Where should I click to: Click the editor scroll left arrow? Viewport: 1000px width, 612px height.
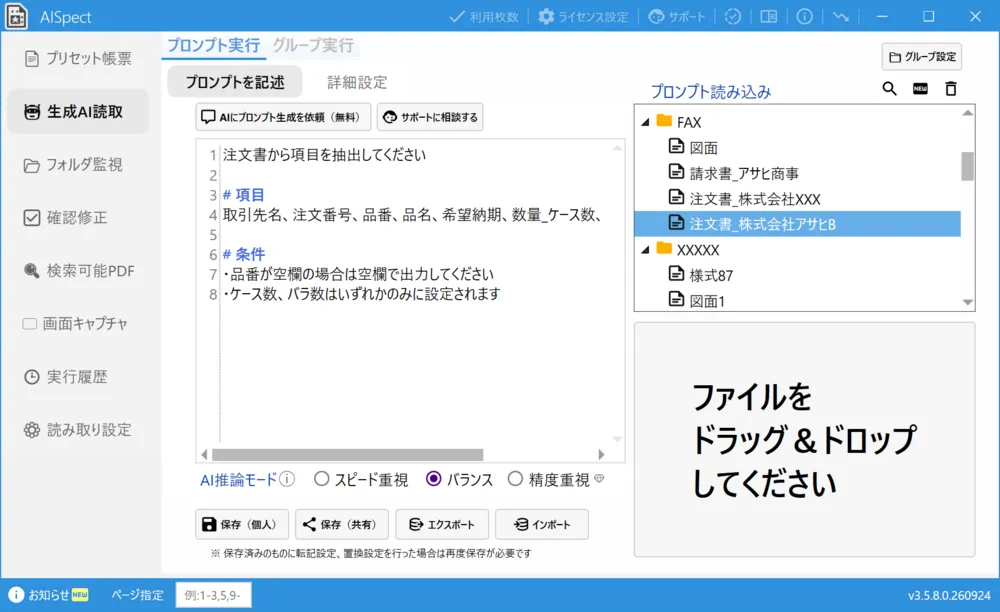click(204, 455)
